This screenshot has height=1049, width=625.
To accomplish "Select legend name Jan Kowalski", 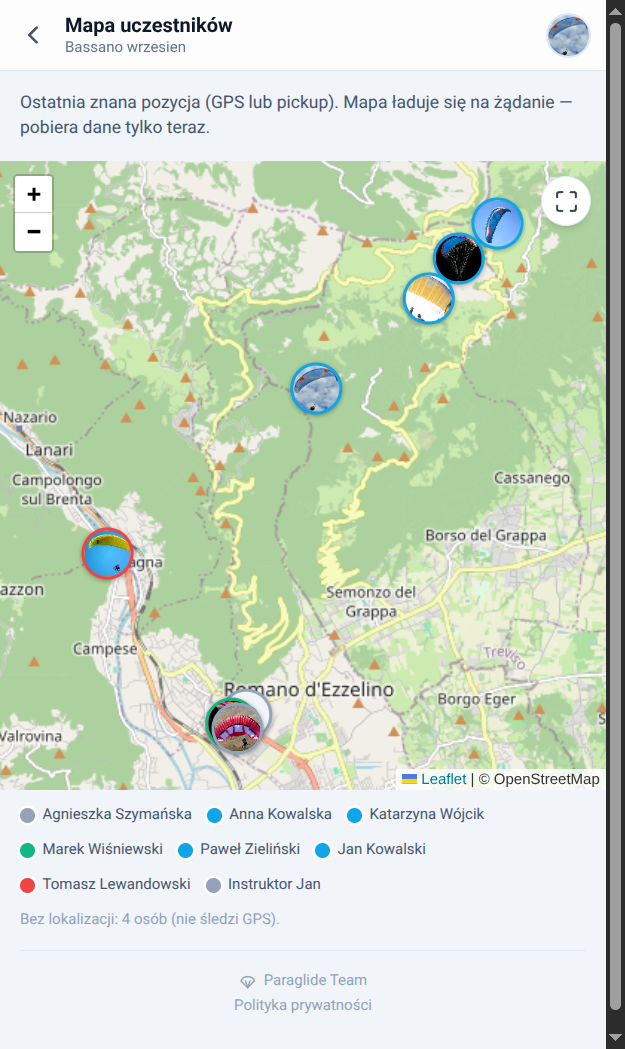I will (x=381, y=849).
